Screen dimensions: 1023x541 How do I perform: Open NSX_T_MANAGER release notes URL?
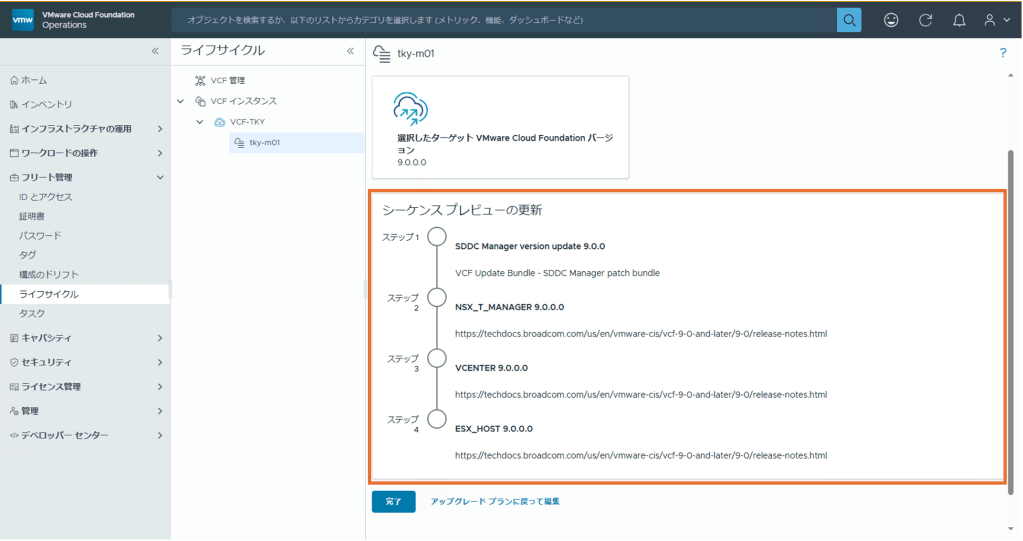point(641,333)
